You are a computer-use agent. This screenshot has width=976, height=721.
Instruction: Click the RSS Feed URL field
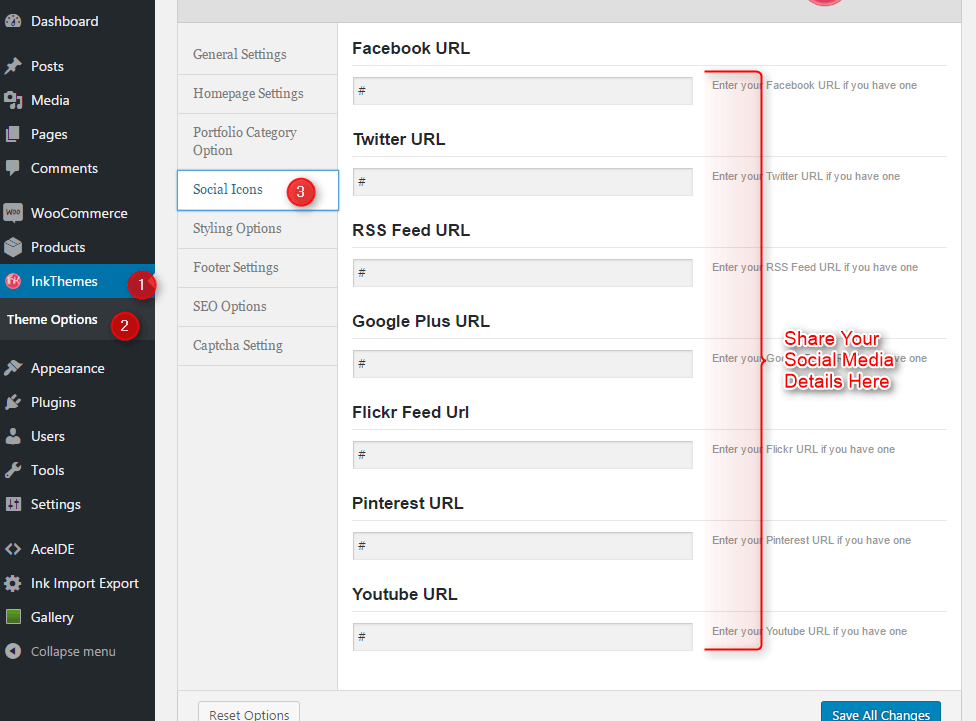pyautogui.click(x=522, y=273)
